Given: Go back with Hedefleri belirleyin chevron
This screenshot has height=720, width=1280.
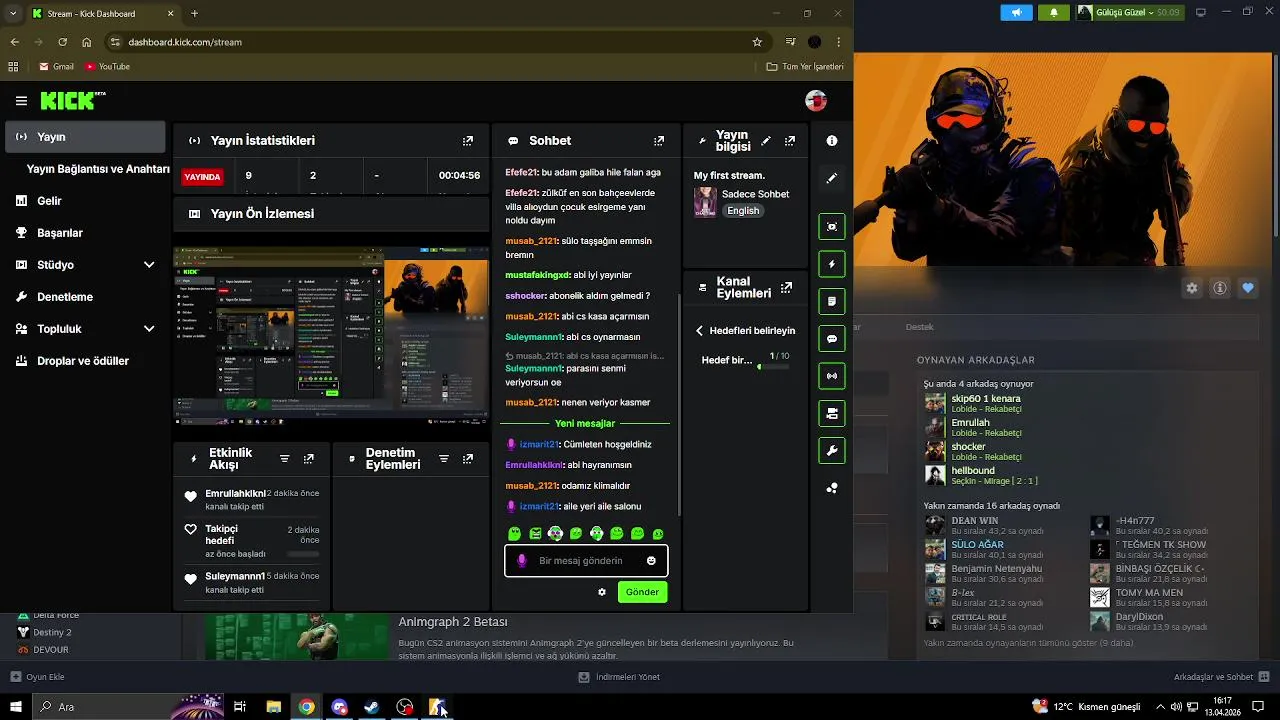Looking at the screenshot, I should 700,331.
